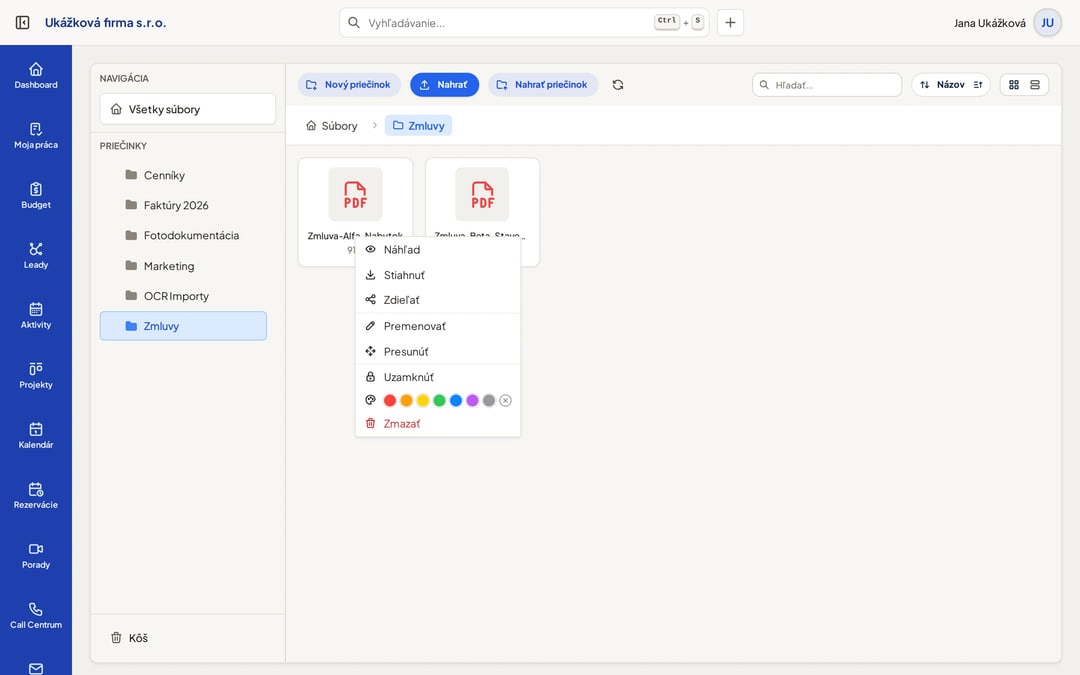Choose Stiahnuť from context menu
The image size is (1080, 675).
(x=437, y=275)
